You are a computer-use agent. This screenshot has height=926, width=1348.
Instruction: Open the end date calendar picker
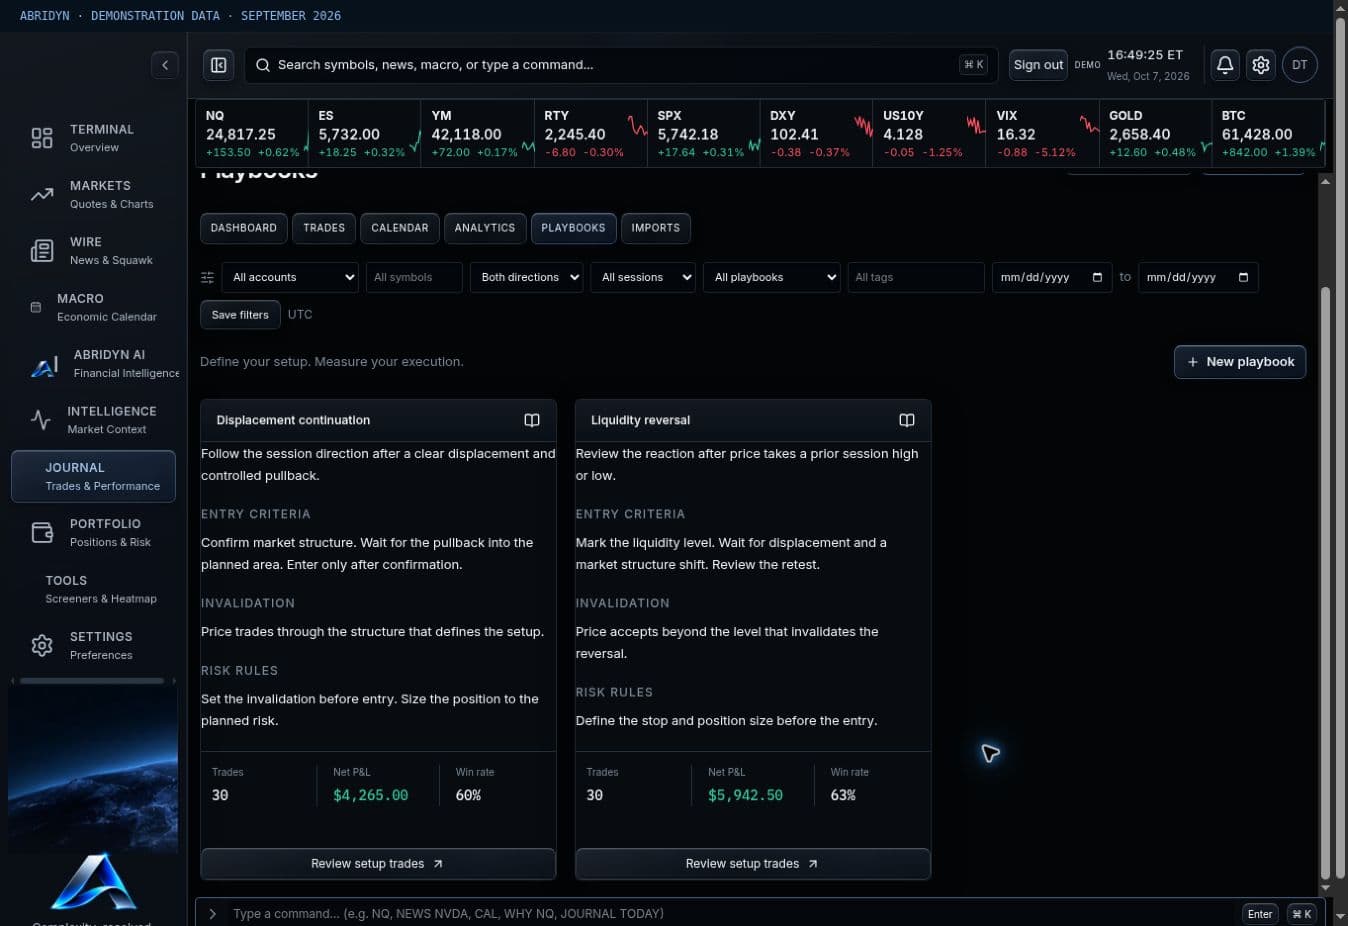[x=1243, y=277]
